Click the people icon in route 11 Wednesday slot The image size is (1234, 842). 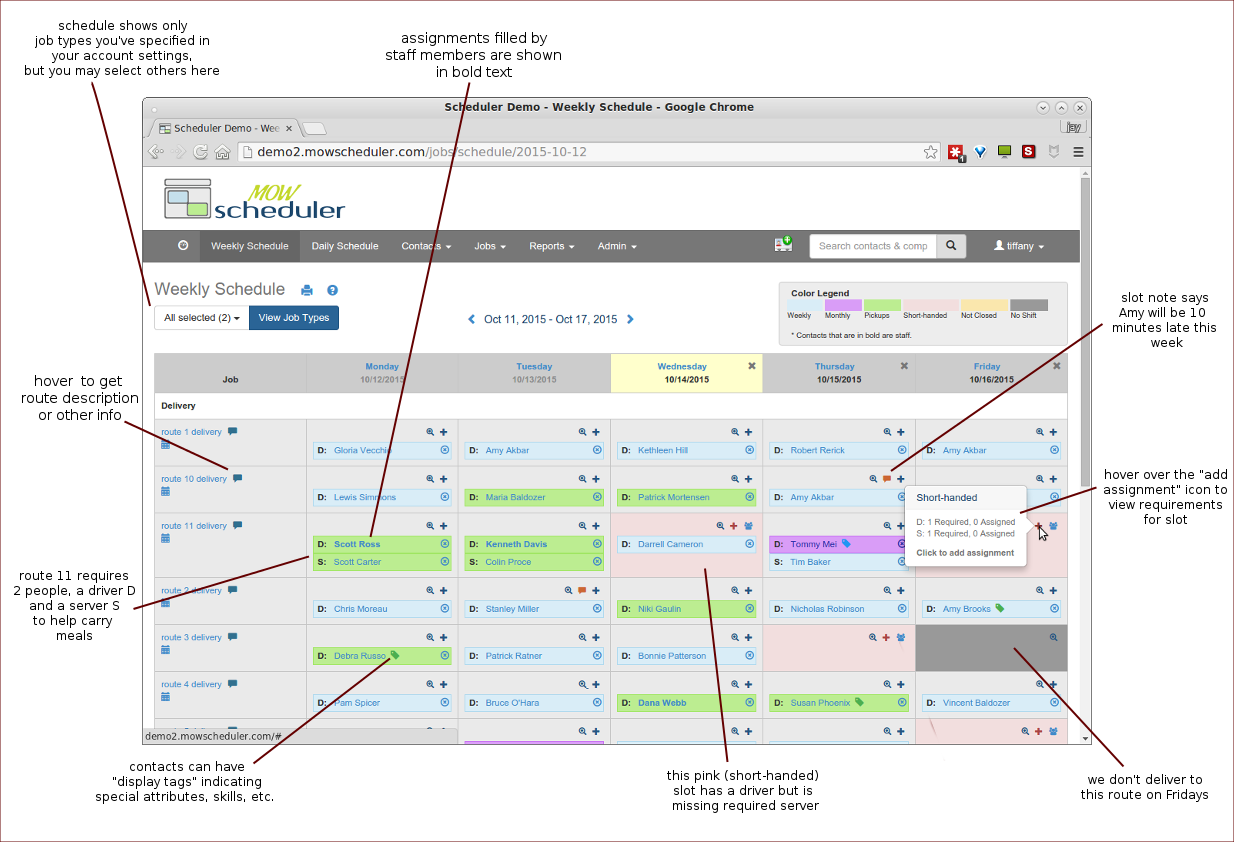[748, 525]
